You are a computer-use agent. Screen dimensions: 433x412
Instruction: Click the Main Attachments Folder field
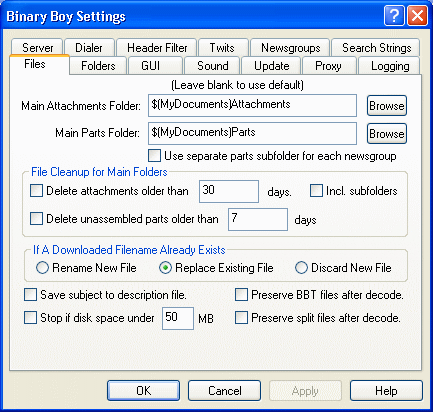[252, 105]
